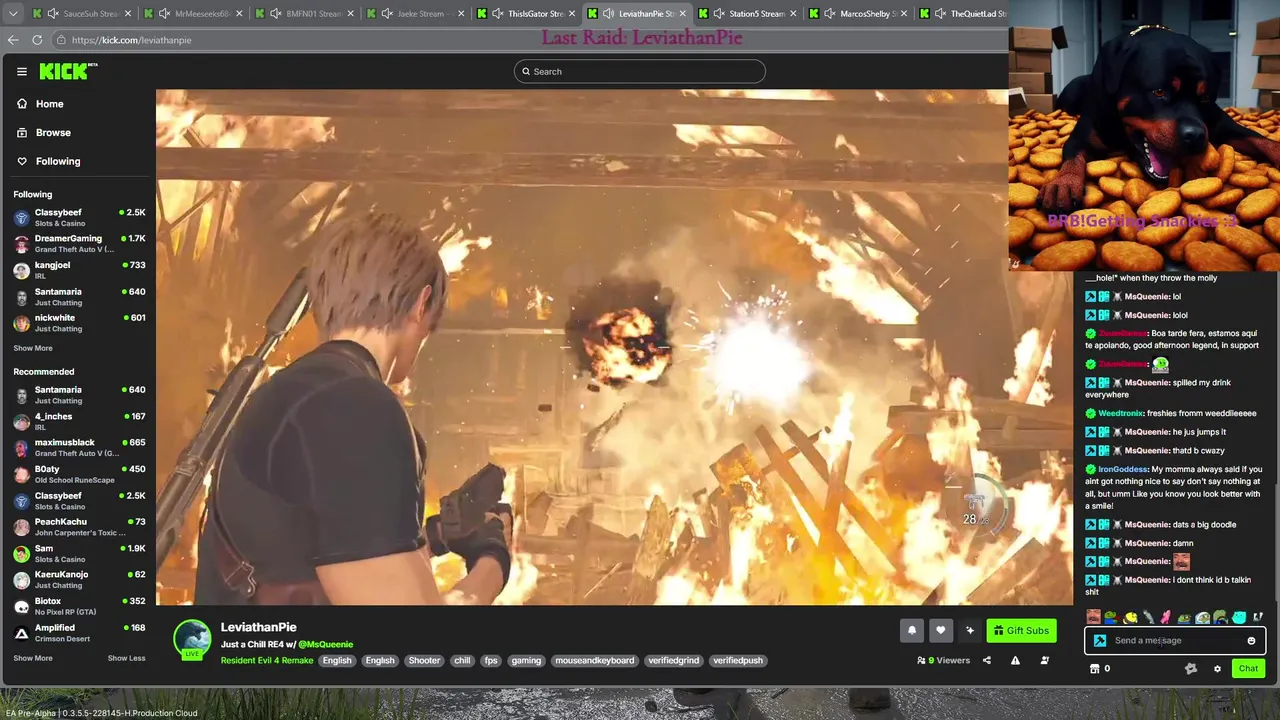Expand Following list with Show More
This screenshot has height=720, width=1280.
click(33, 348)
